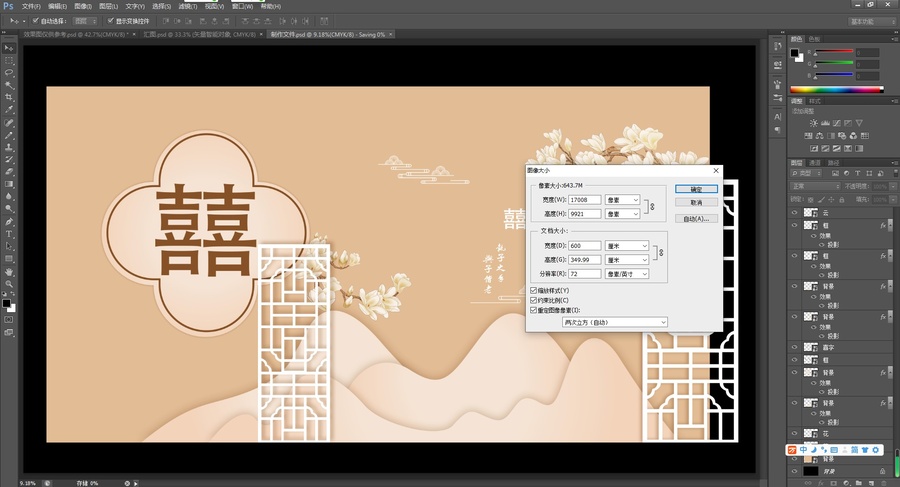
Task: Uncheck 约束比例(C) checkbox
Action: tap(533, 300)
